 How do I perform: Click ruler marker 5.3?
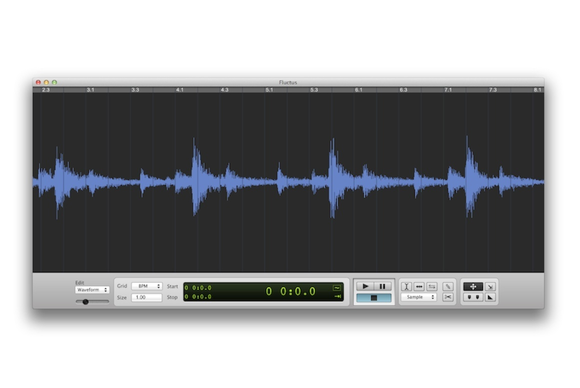point(314,90)
